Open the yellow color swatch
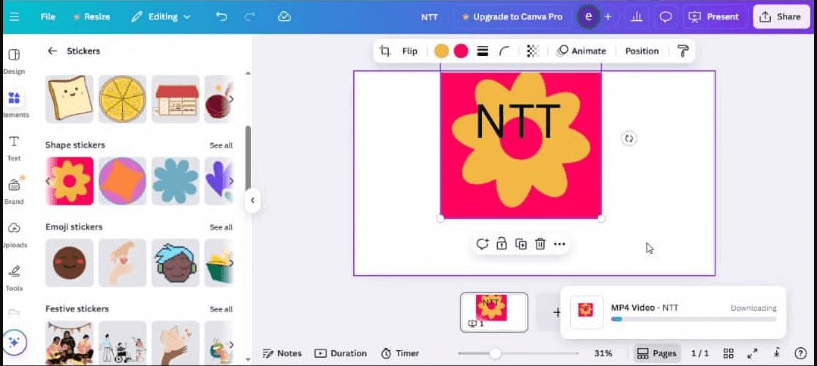The image size is (817, 366). pos(441,51)
